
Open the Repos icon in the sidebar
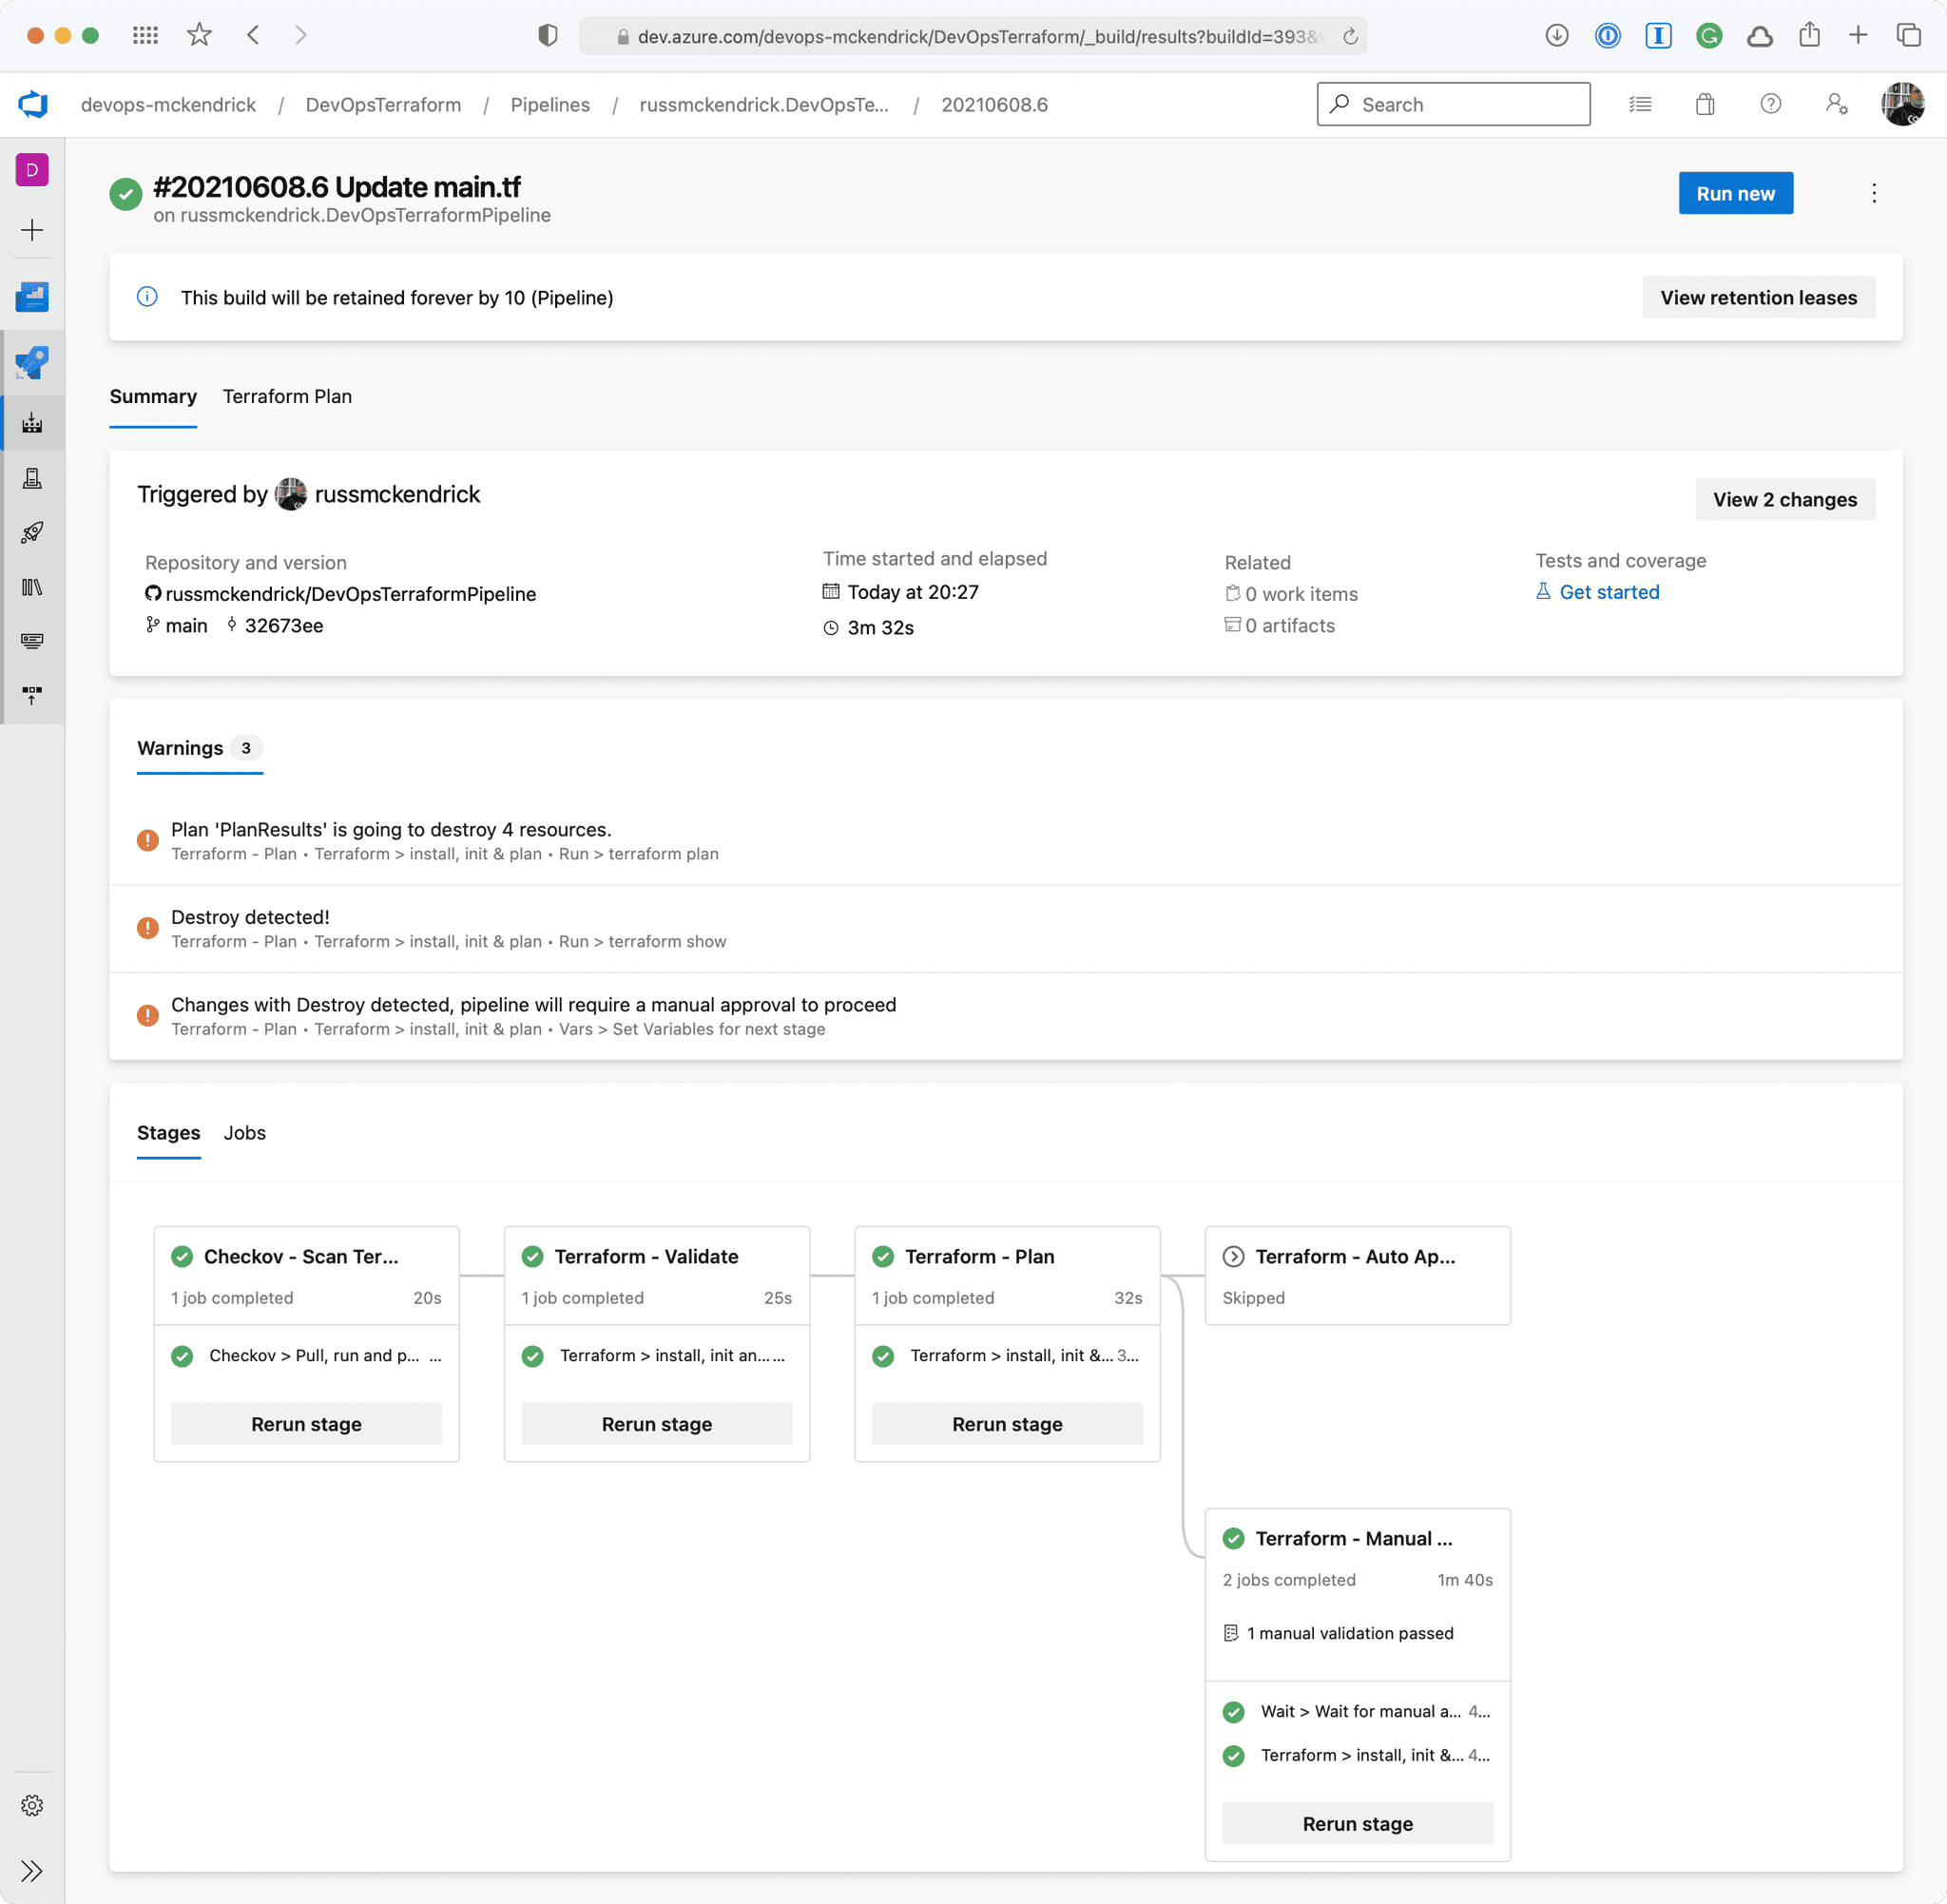coord(32,362)
